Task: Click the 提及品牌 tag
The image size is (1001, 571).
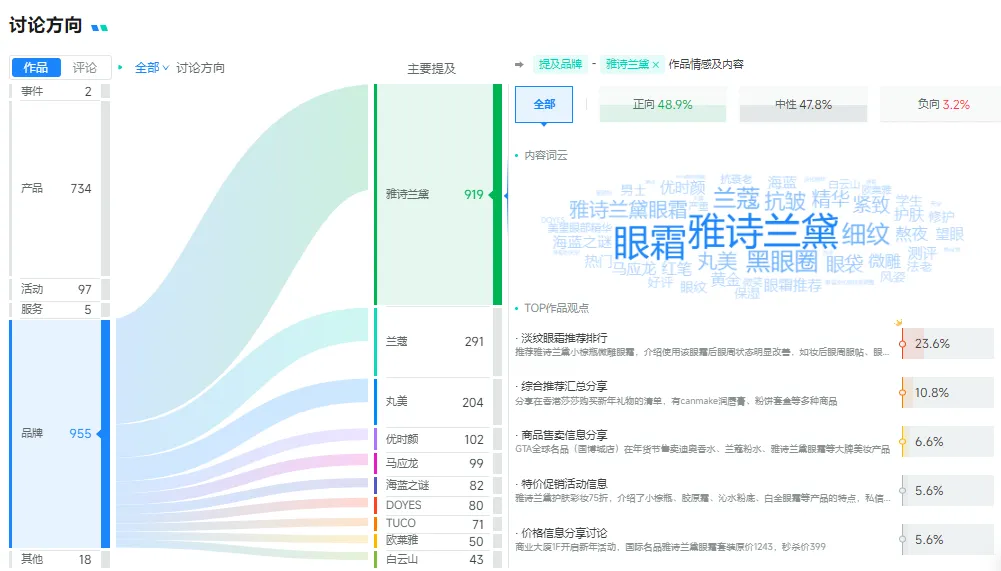Action: (560, 64)
